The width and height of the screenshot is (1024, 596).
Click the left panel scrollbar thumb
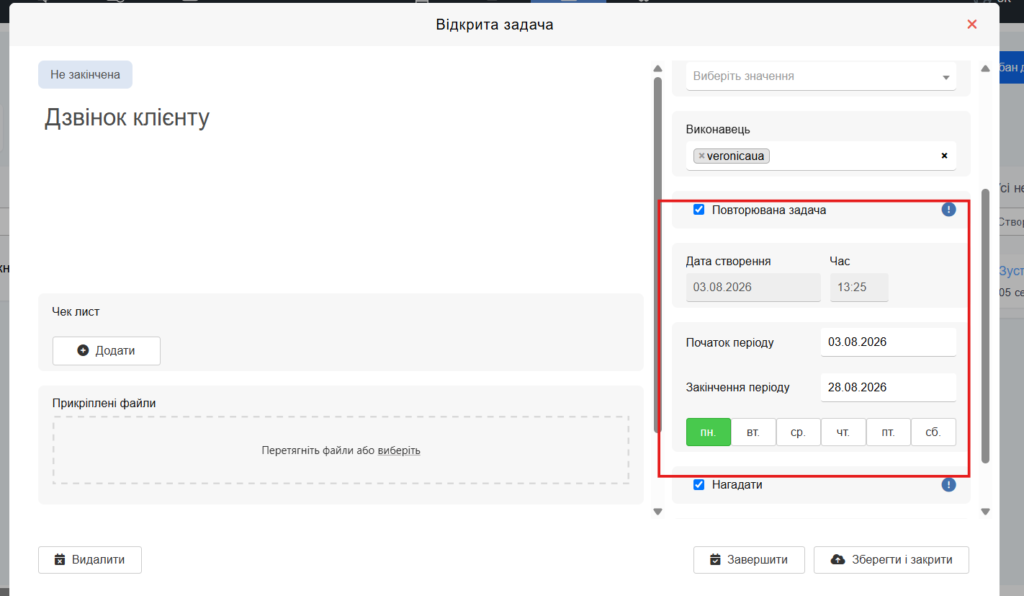[658, 255]
